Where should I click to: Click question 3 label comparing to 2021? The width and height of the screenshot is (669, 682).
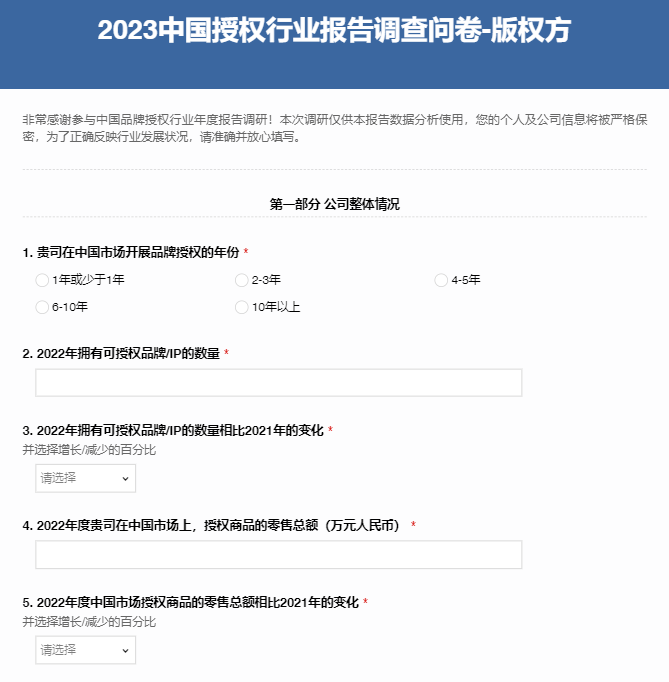click(172, 430)
